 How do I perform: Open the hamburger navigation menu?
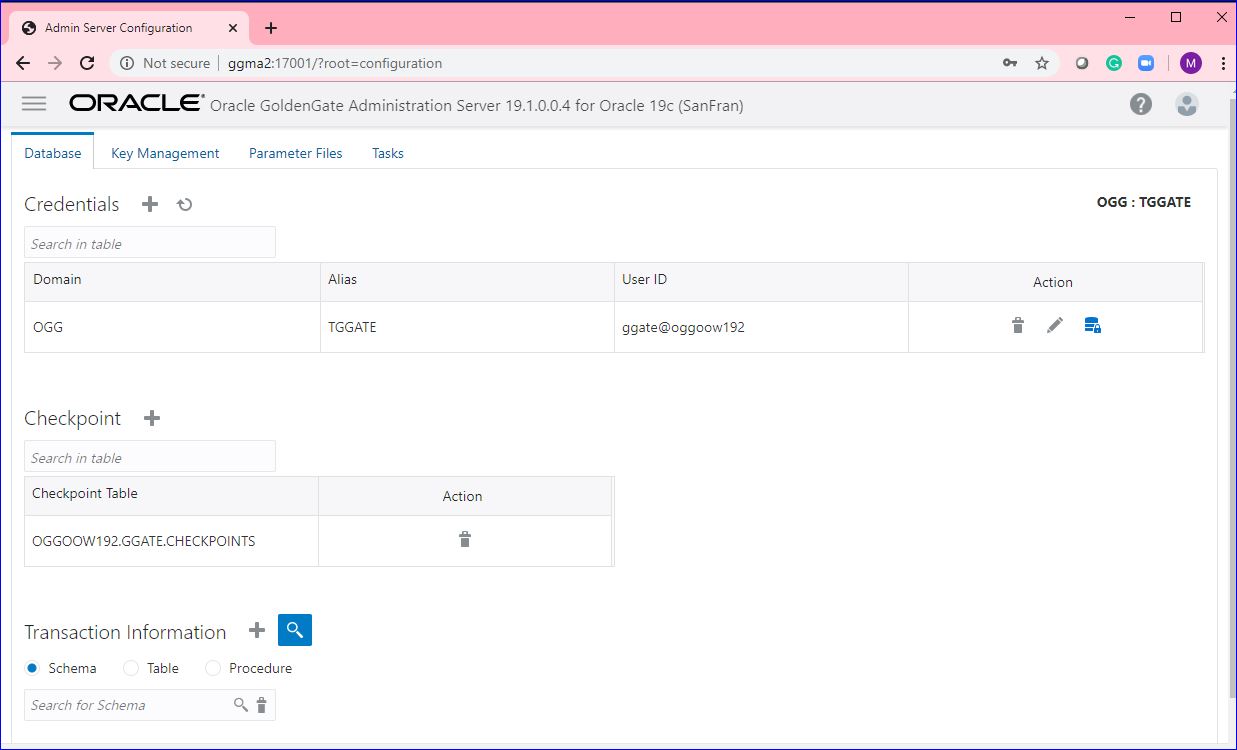tap(34, 104)
